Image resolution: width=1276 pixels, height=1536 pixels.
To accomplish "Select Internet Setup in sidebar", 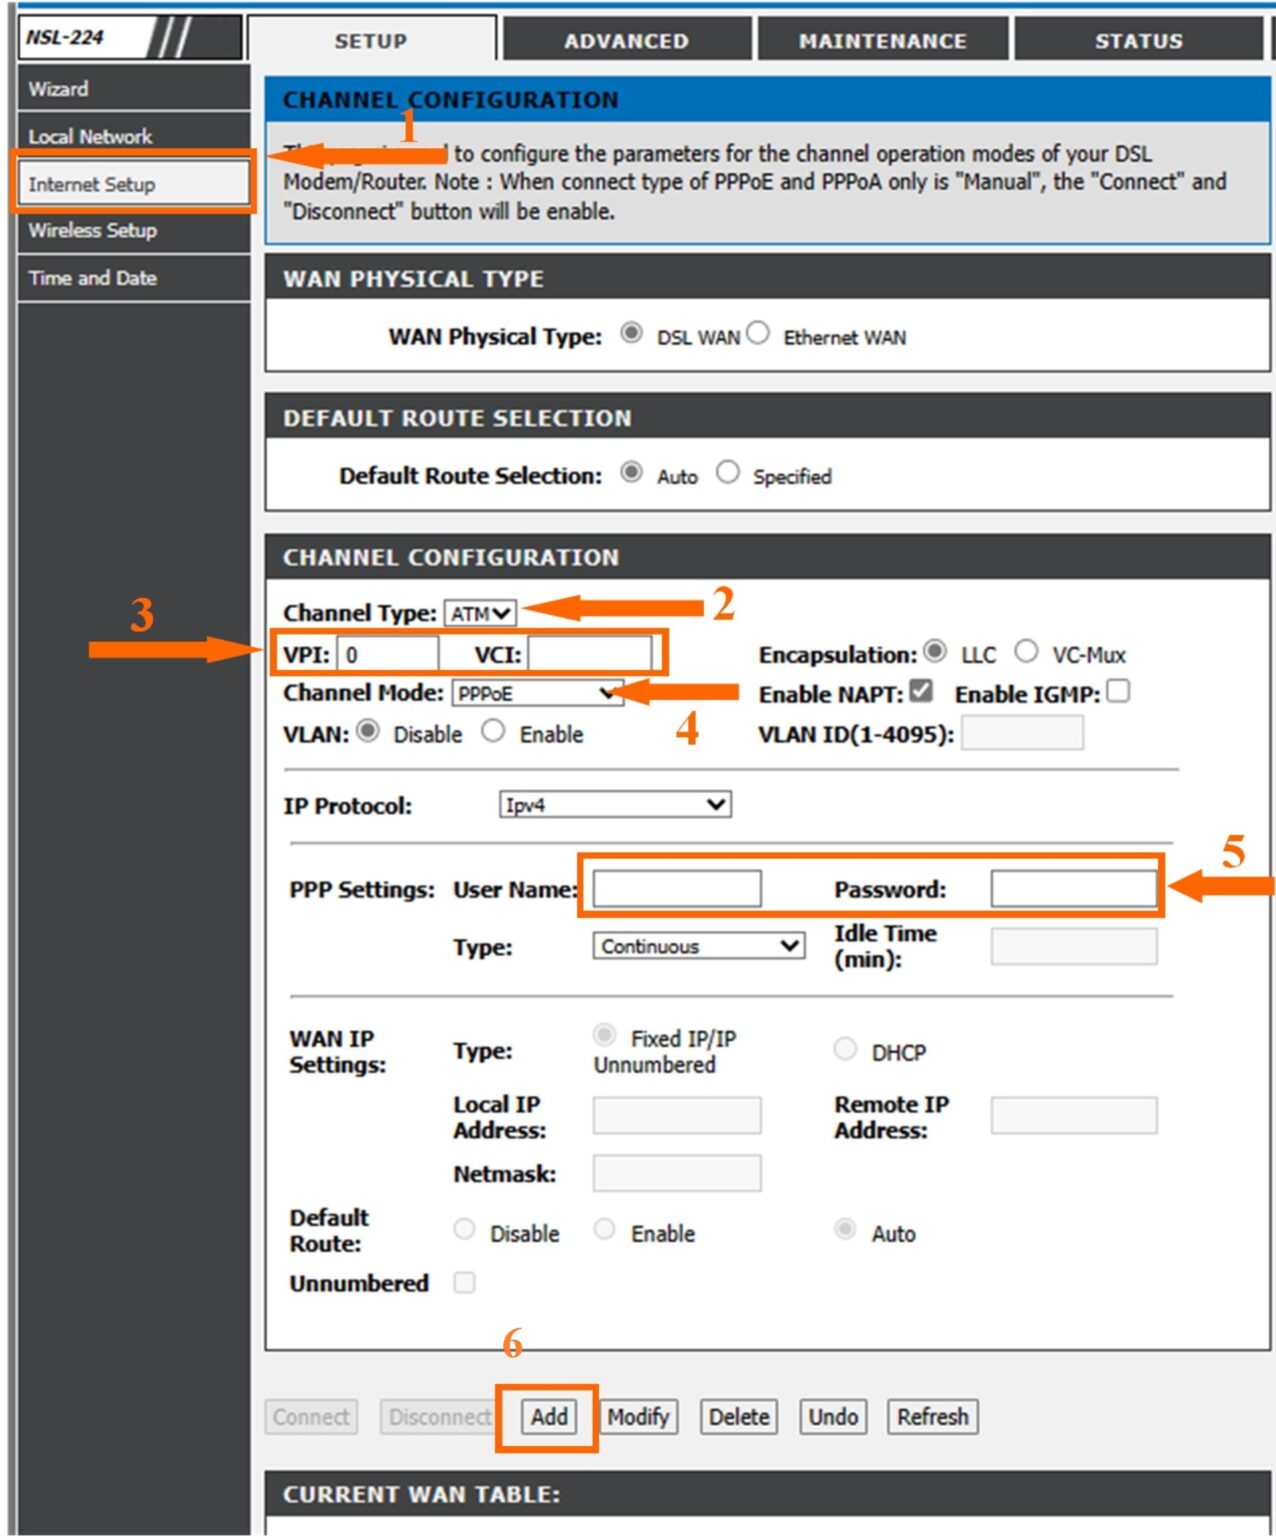I will pyautogui.click(x=132, y=184).
